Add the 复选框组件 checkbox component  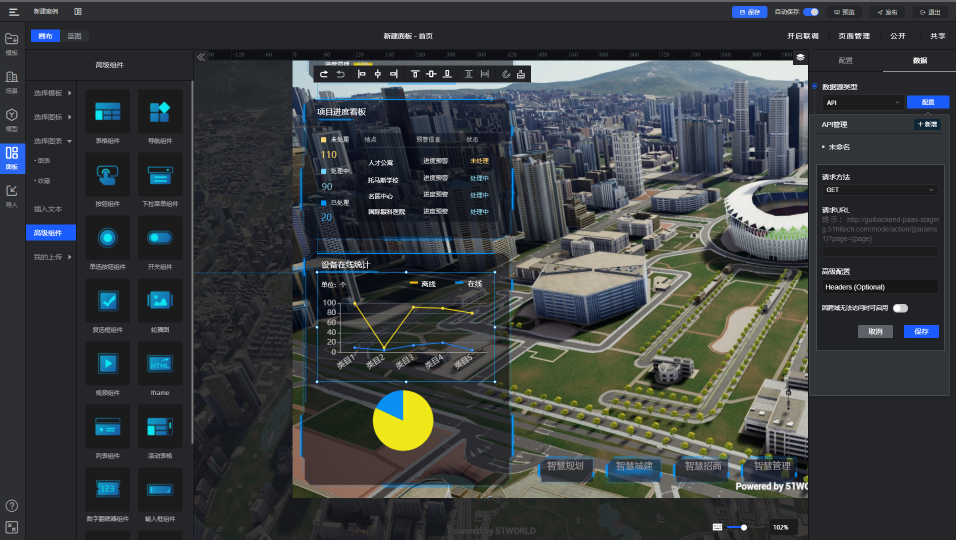click(107, 300)
